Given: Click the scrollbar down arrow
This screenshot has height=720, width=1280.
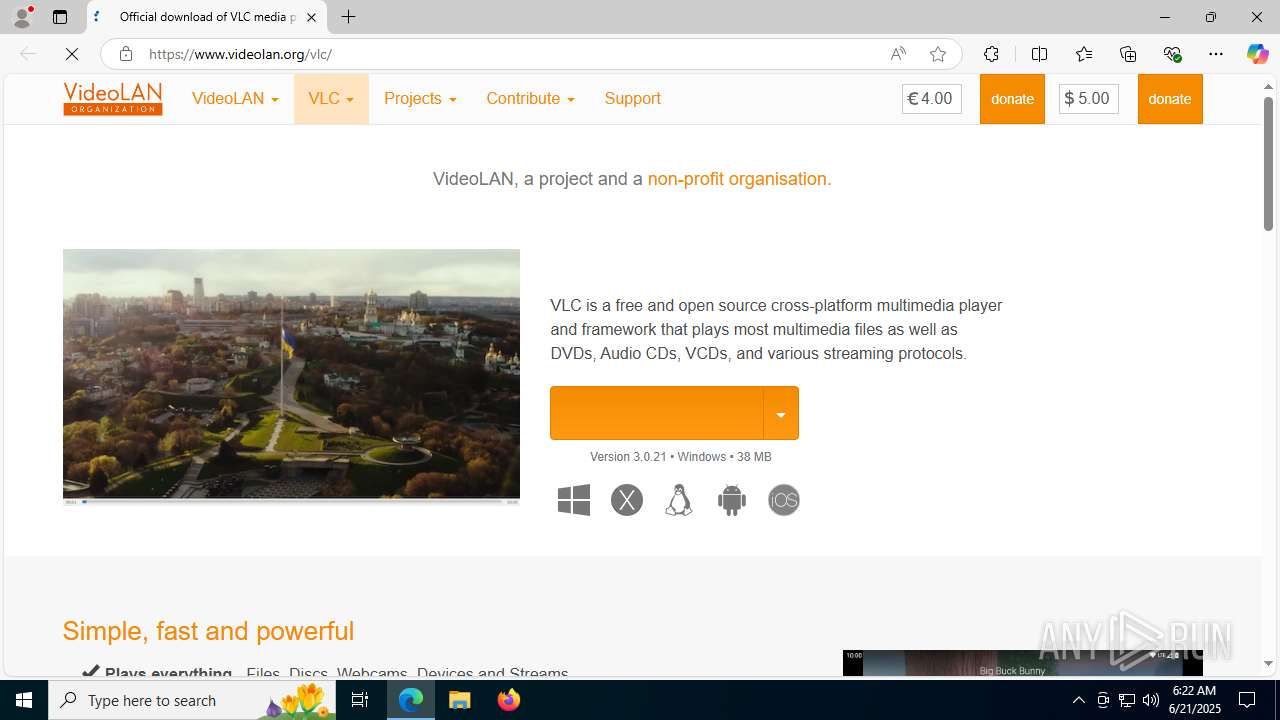Looking at the screenshot, I should 1268,663.
